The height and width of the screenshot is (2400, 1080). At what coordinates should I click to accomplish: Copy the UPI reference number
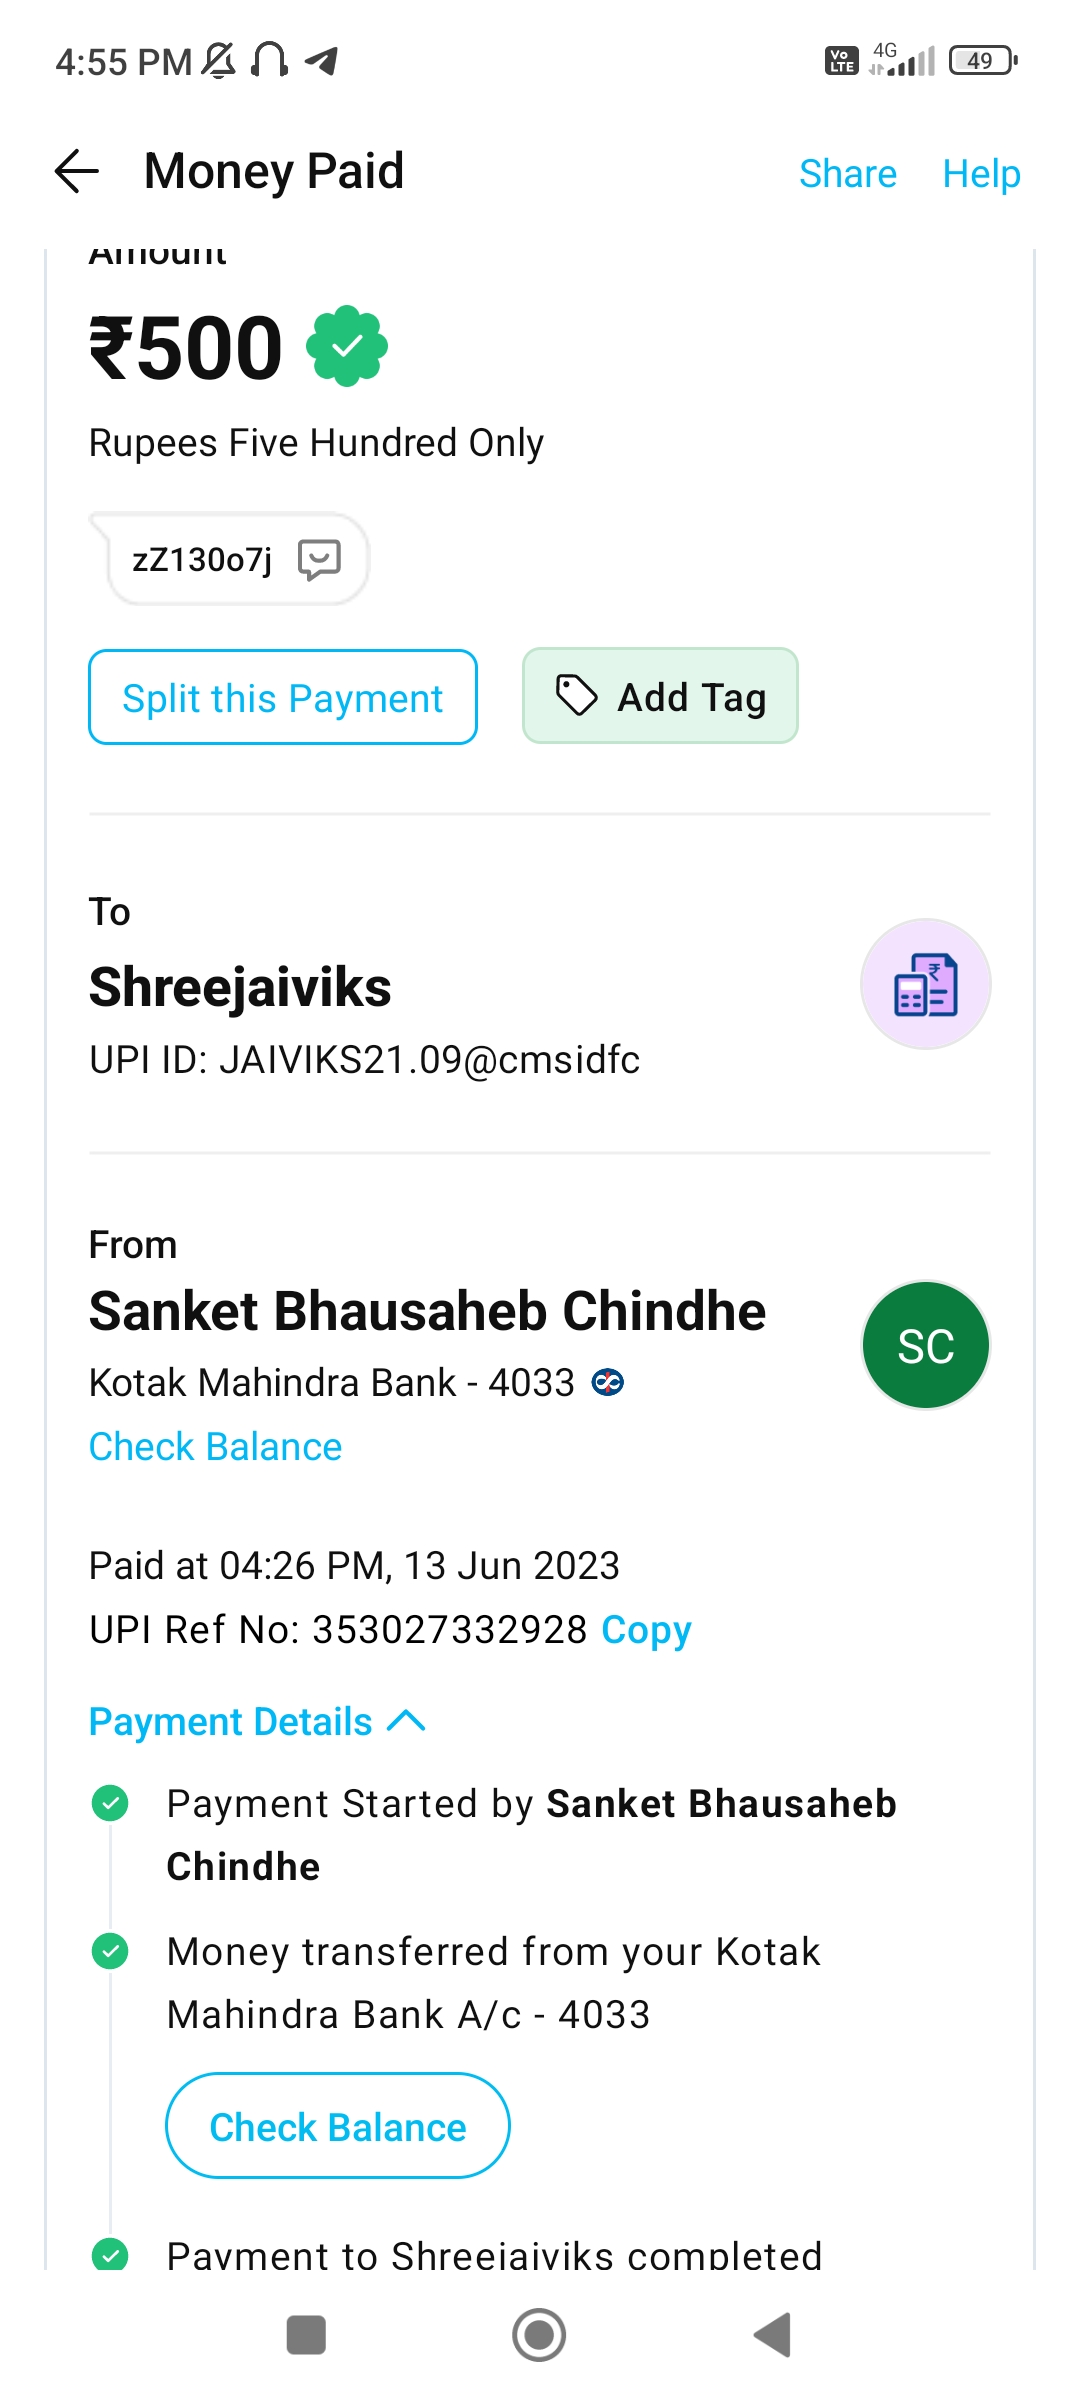[x=646, y=1630]
